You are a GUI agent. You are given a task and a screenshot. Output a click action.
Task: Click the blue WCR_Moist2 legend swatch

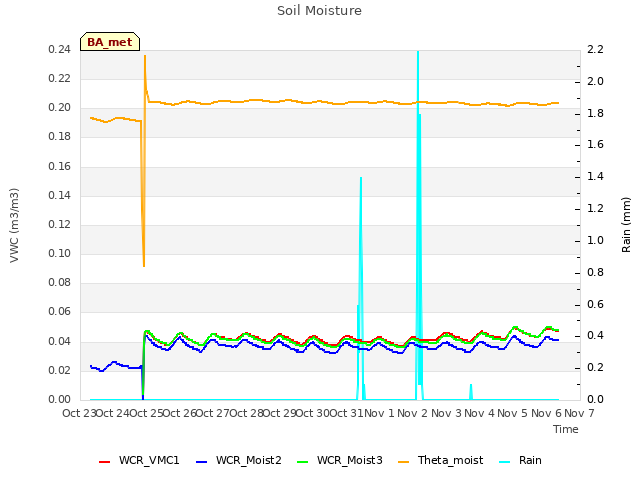(x=202, y=462)
